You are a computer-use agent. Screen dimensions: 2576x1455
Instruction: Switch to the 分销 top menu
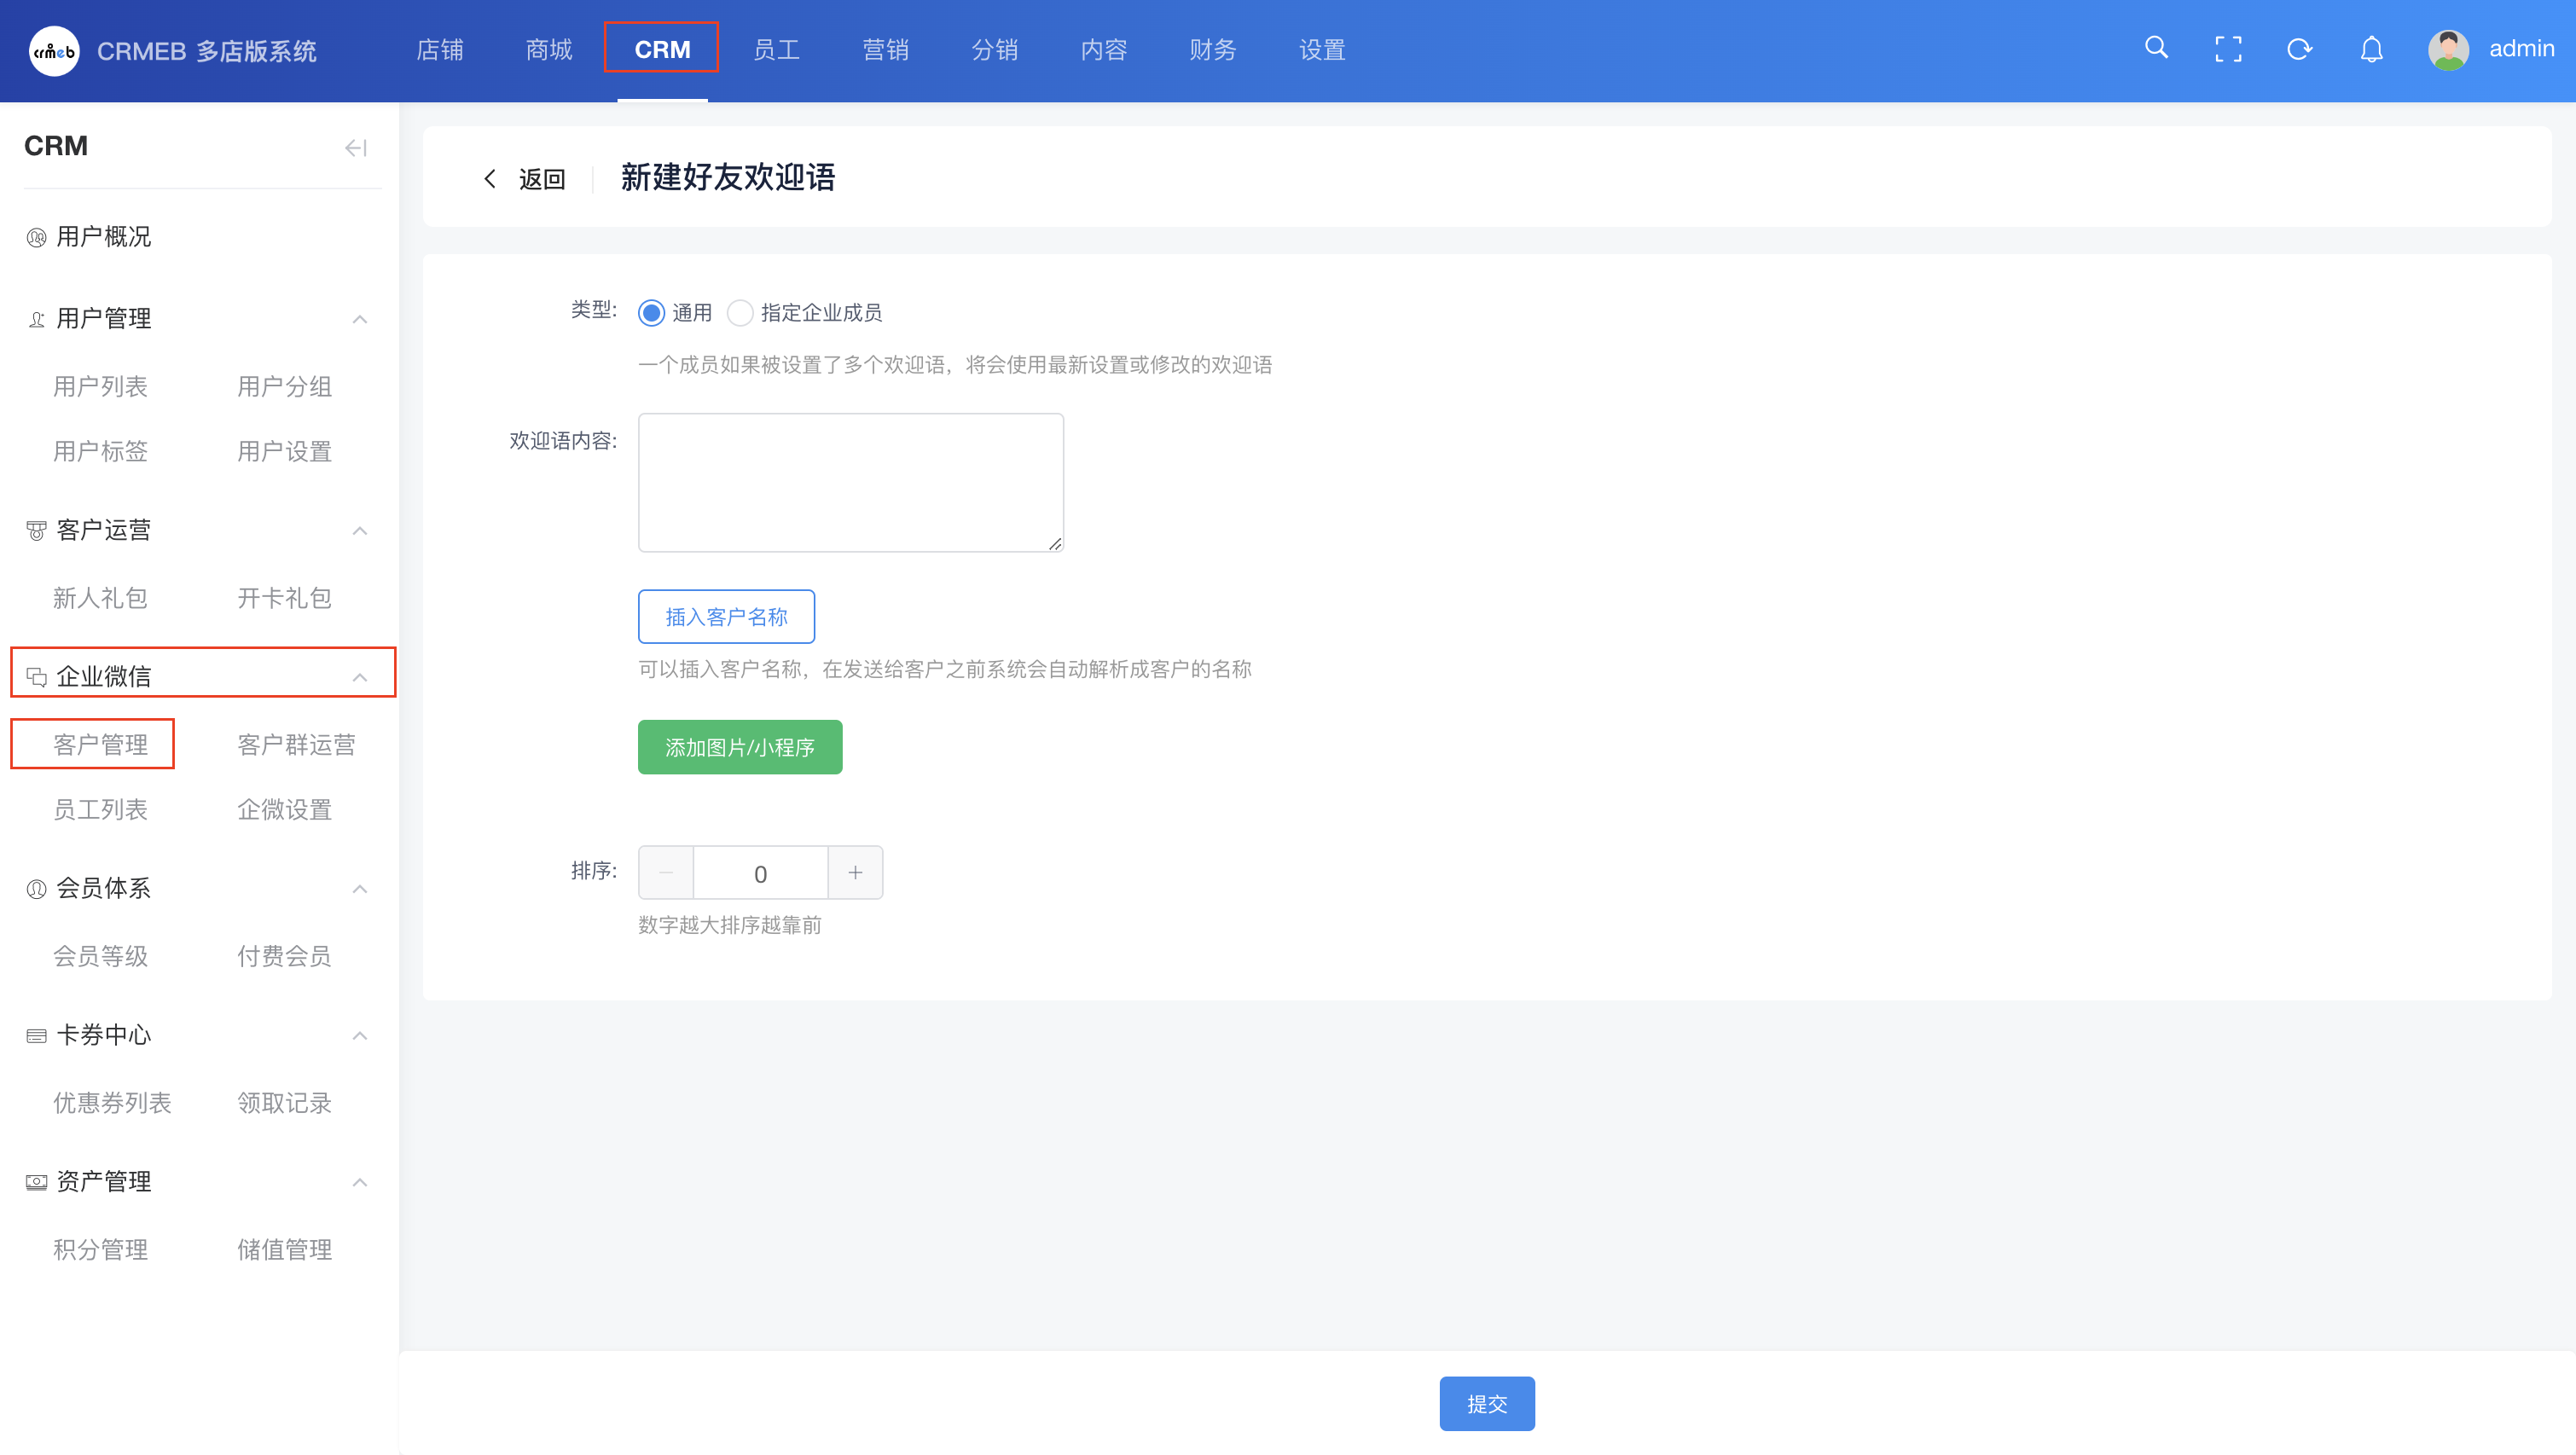[994, 50]
